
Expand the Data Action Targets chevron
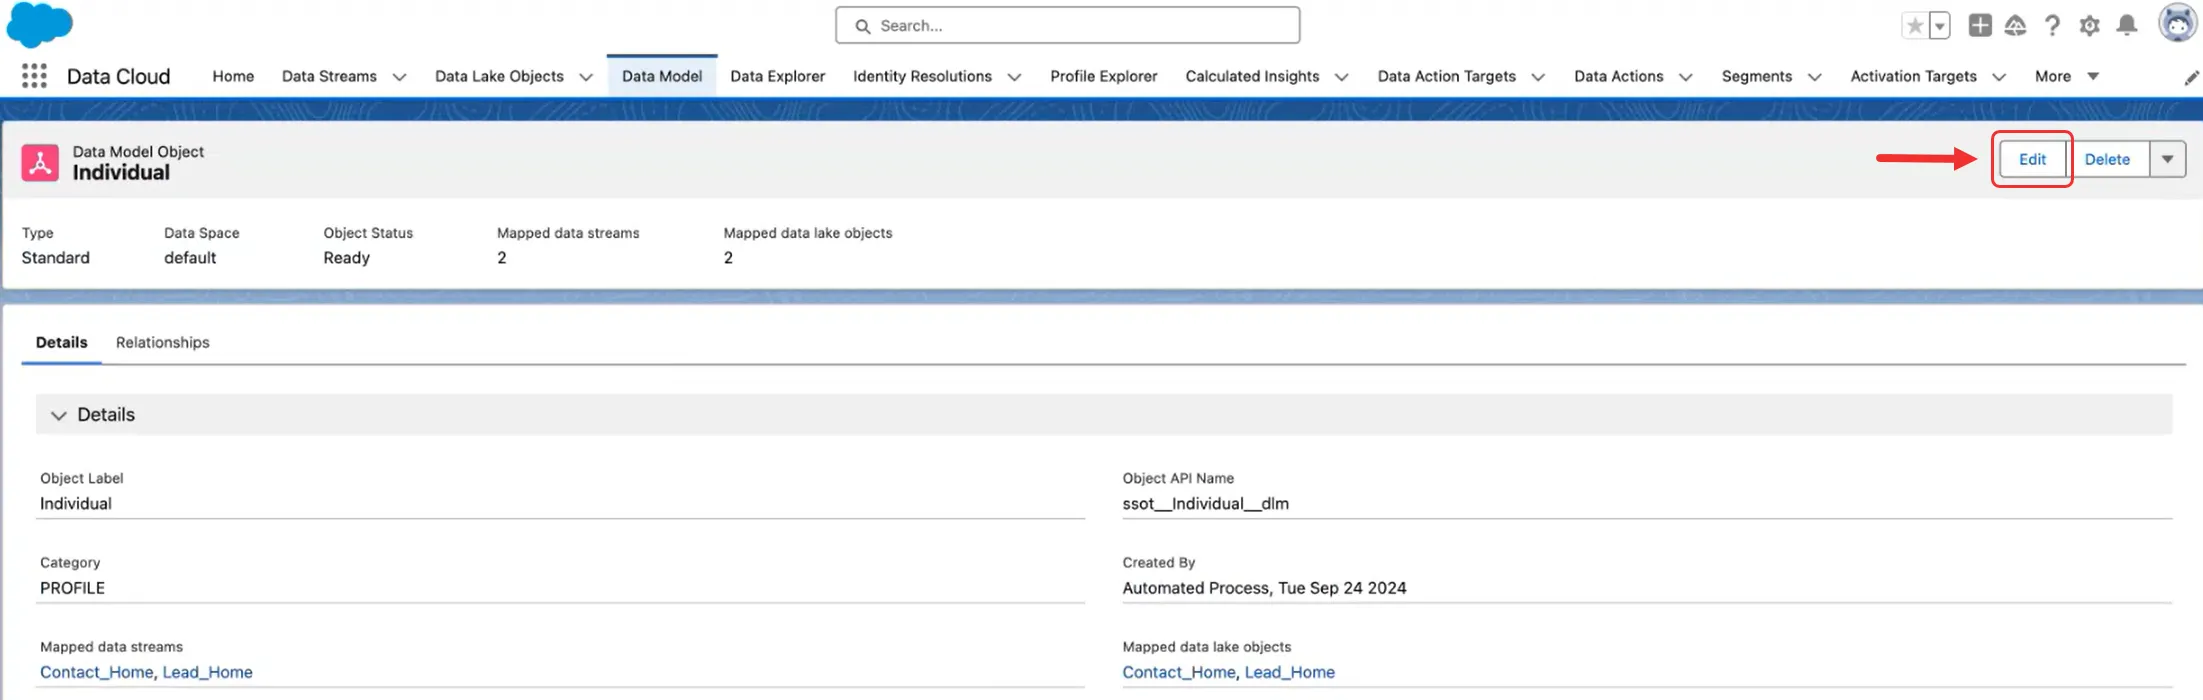[1538, 77]
